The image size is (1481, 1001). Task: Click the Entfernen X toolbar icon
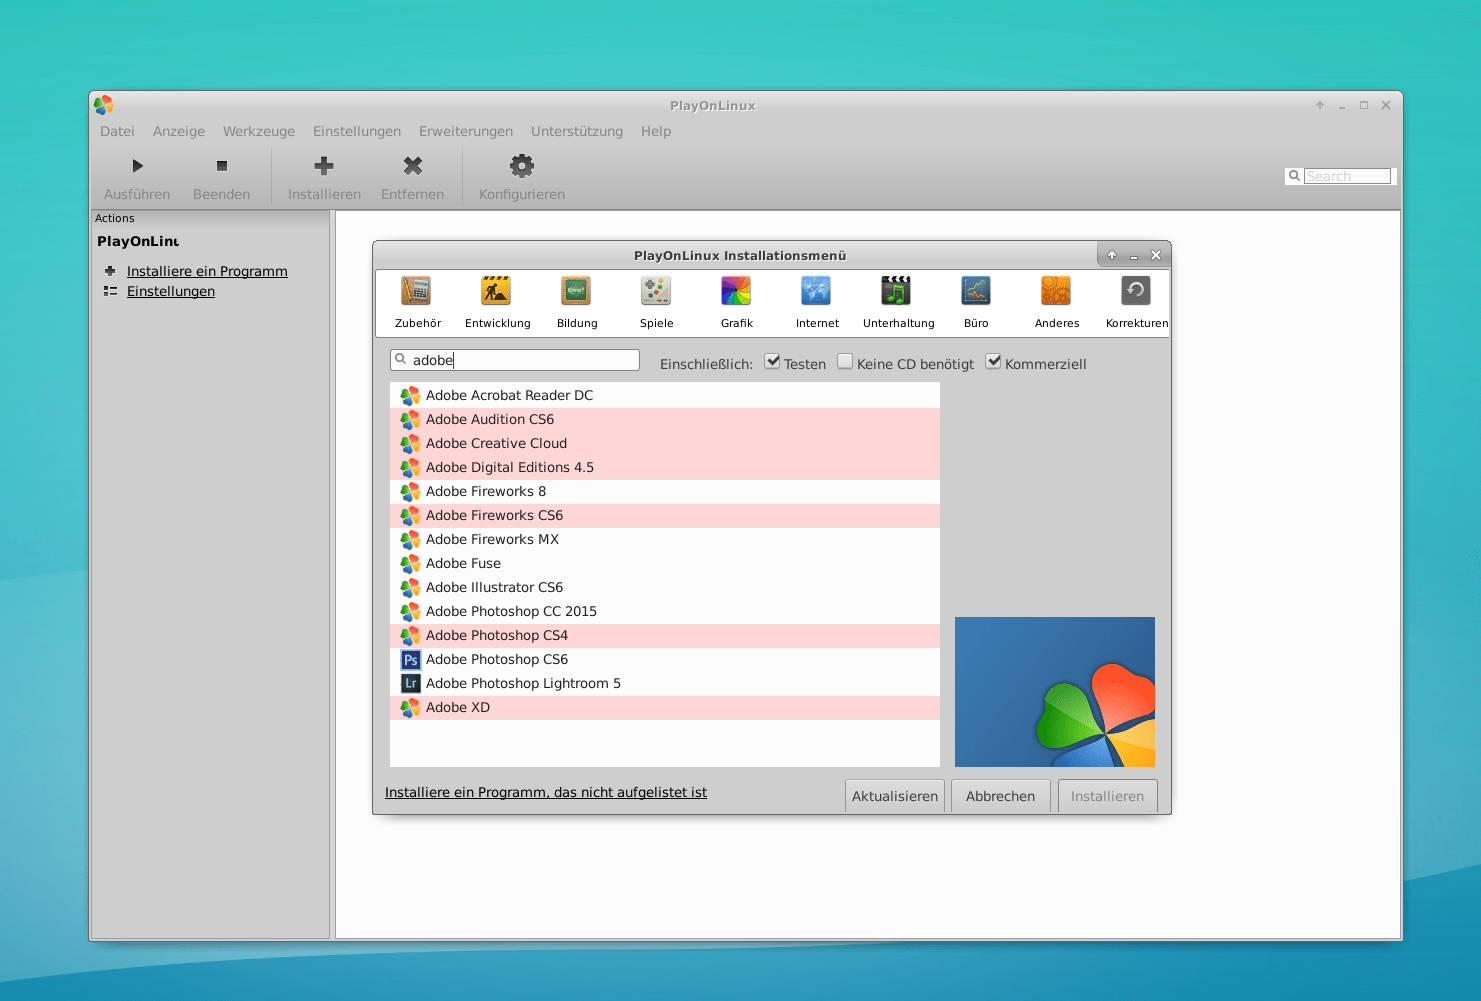pyautogui.click(x=413, y=166)
